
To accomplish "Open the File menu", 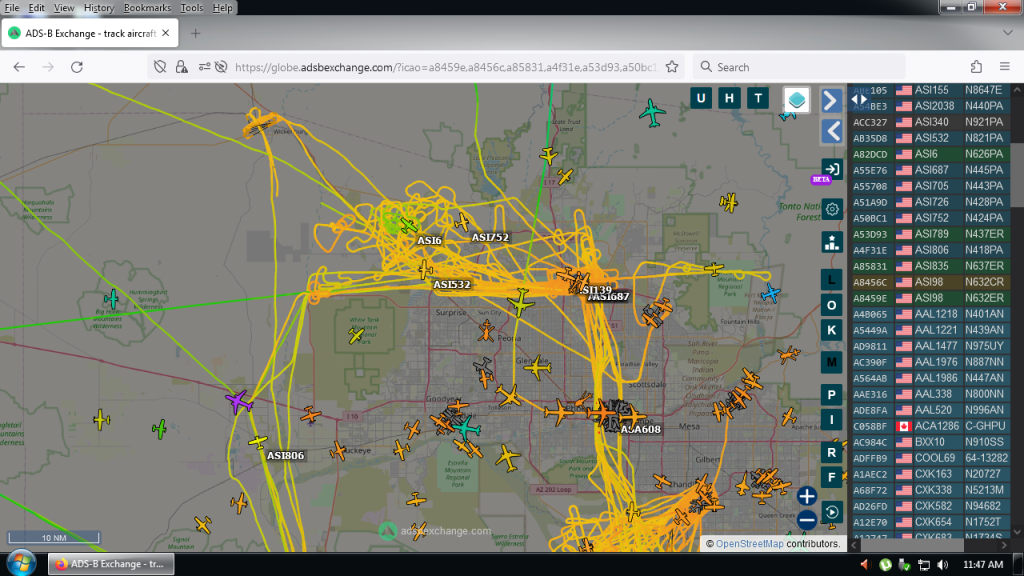I will 12,8.
